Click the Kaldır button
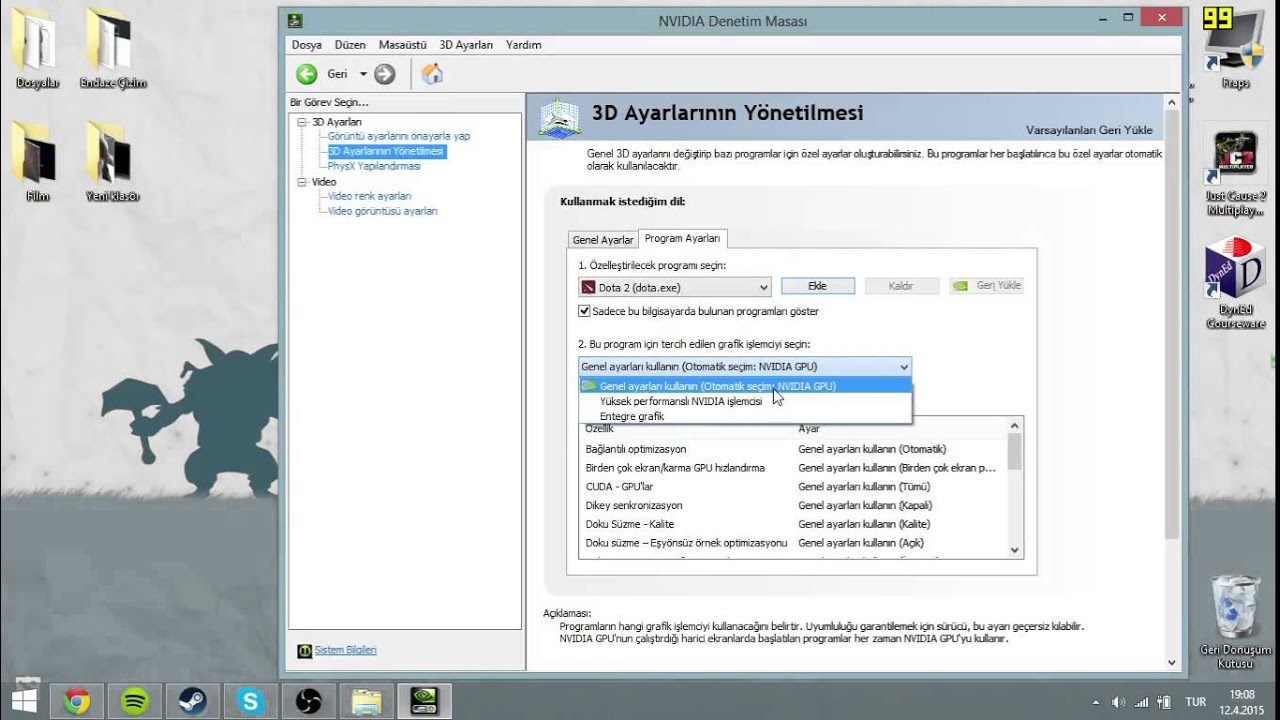 click(x=901, y=286)
